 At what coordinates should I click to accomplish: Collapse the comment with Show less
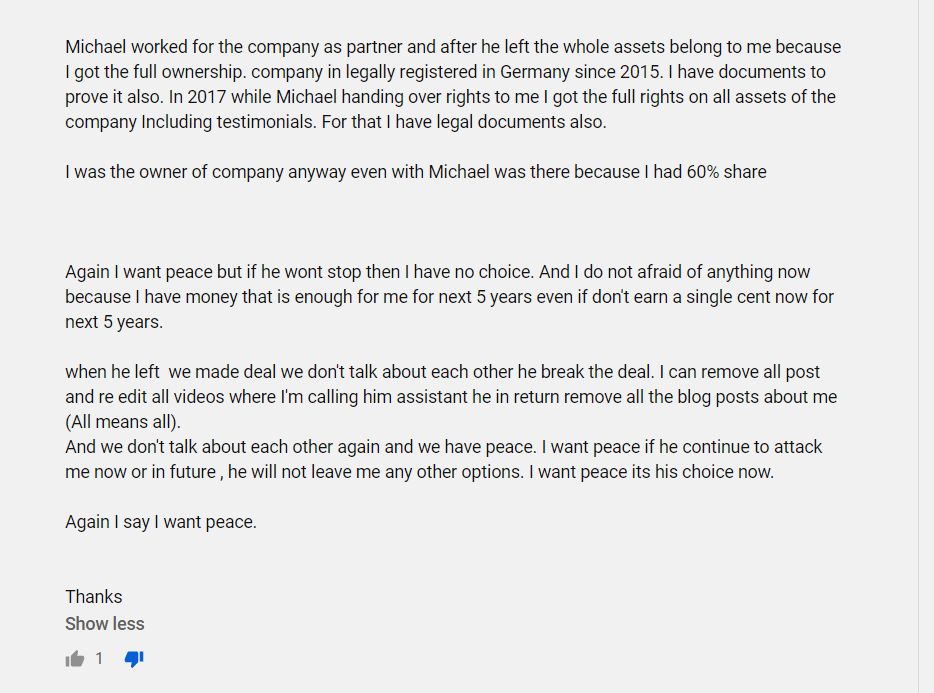click(x=105, y=624)
